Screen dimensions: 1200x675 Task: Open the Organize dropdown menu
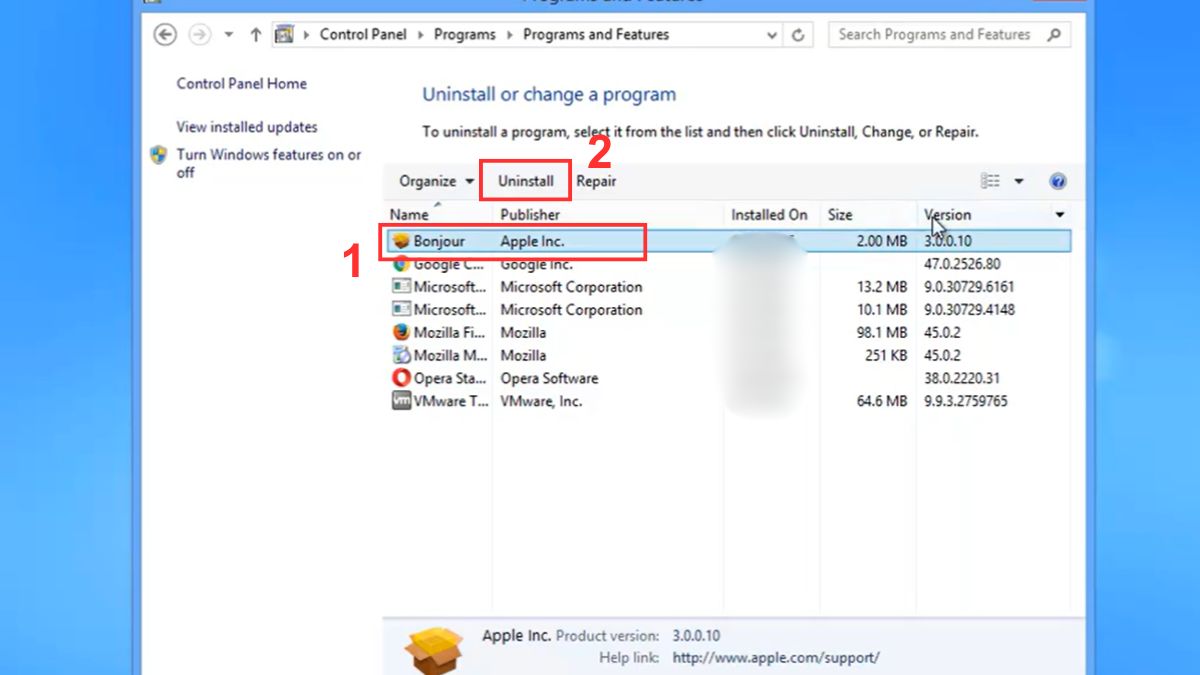[x=437, y=181]
